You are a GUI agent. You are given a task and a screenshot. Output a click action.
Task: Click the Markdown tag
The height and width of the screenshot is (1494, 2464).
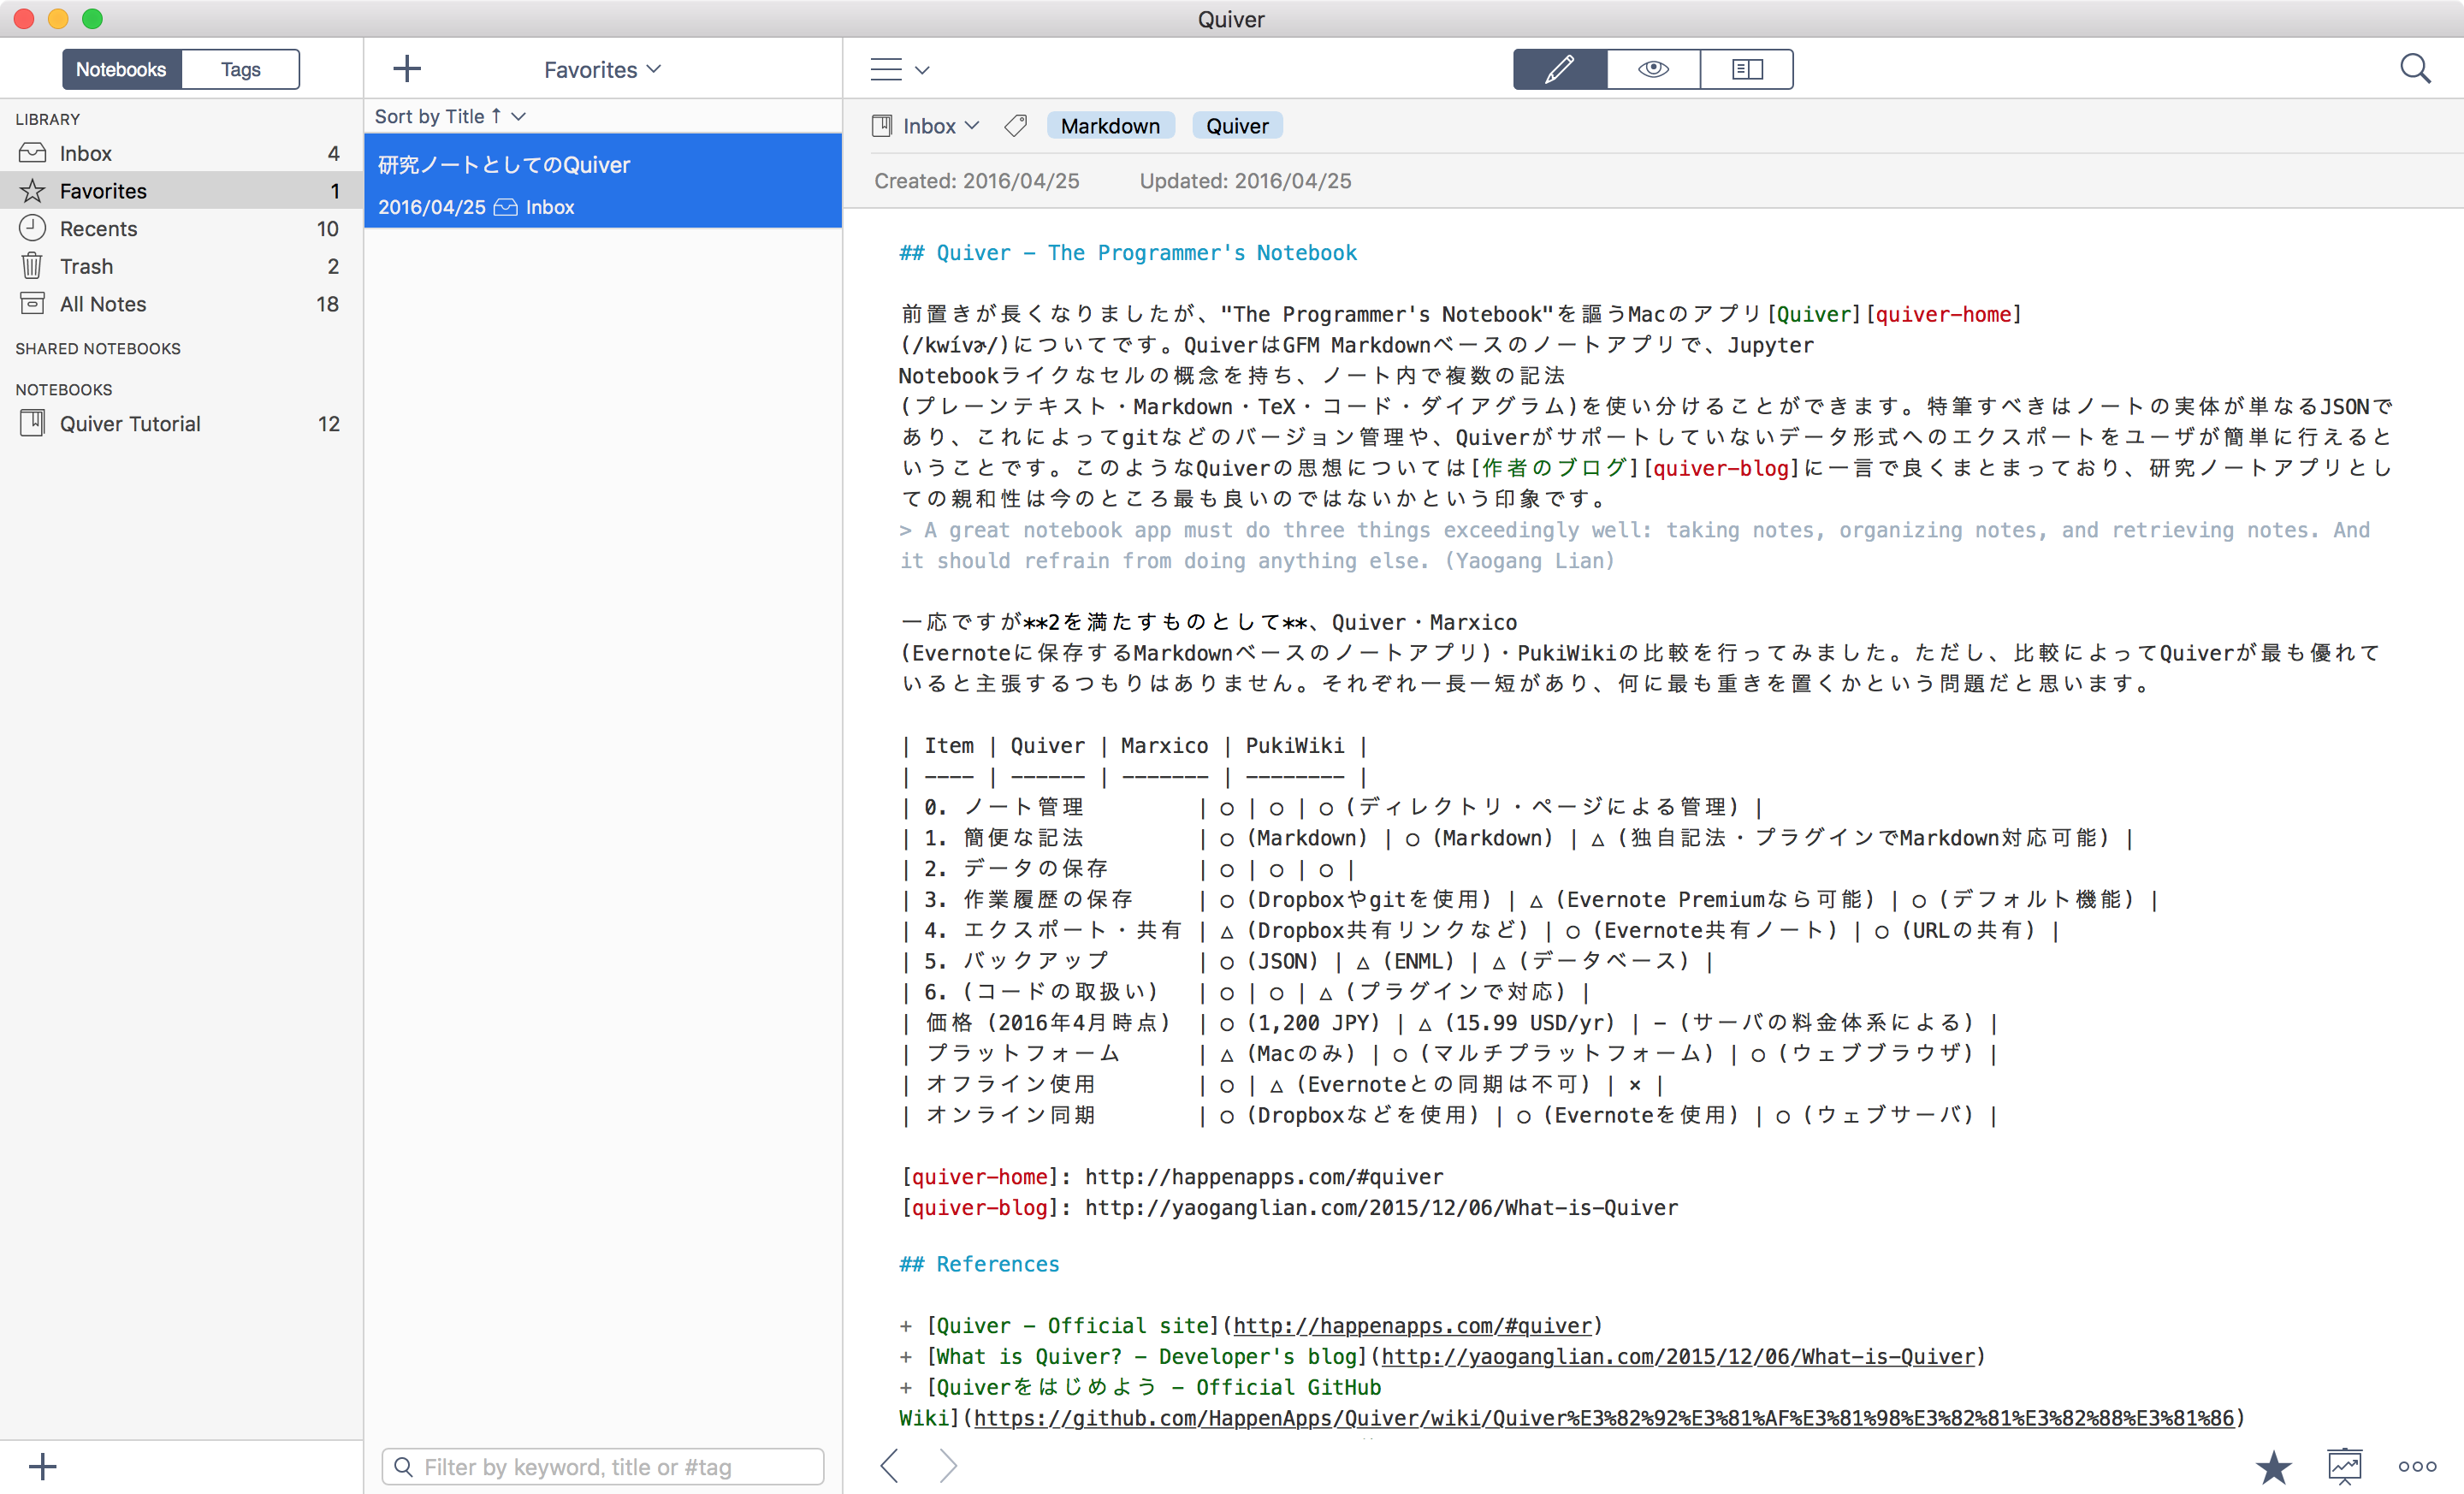click(1110, 126)
